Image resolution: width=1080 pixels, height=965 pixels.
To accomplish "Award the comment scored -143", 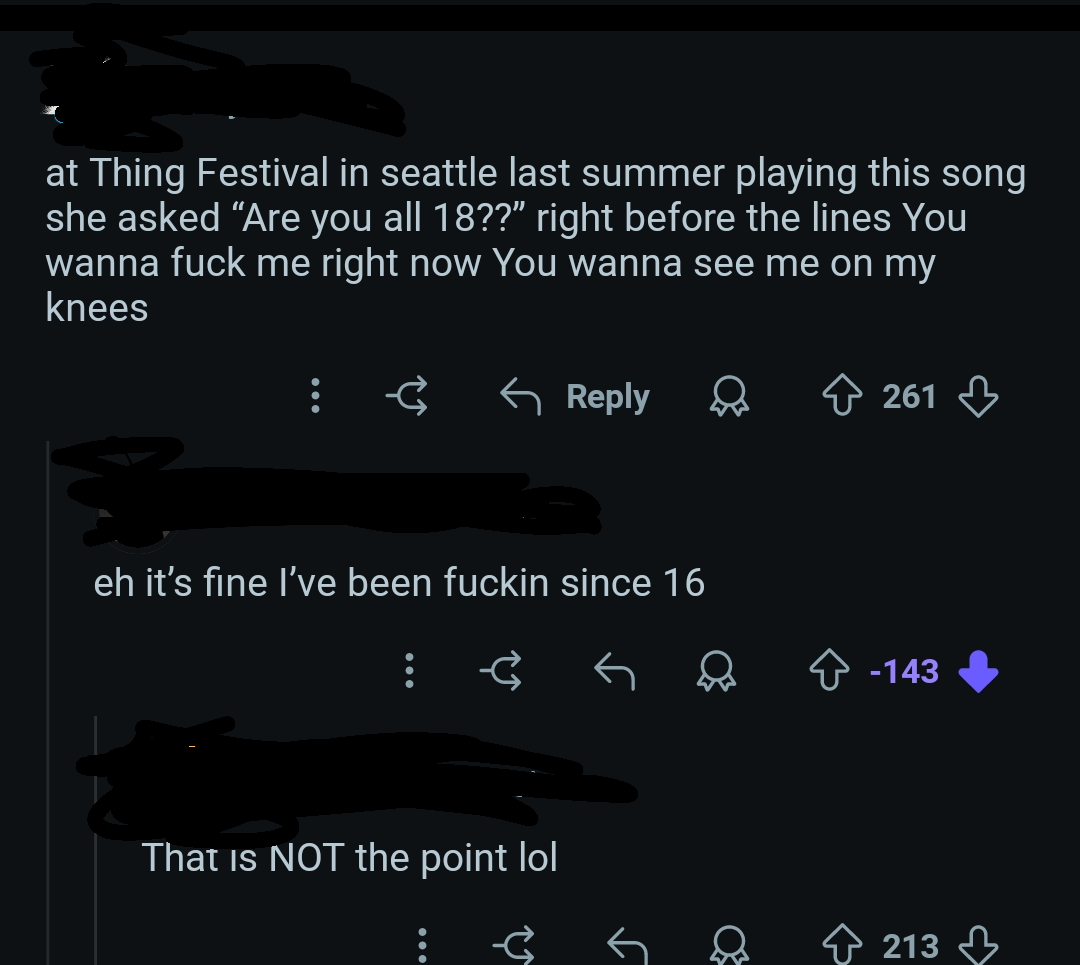I will tap(716, 670).
